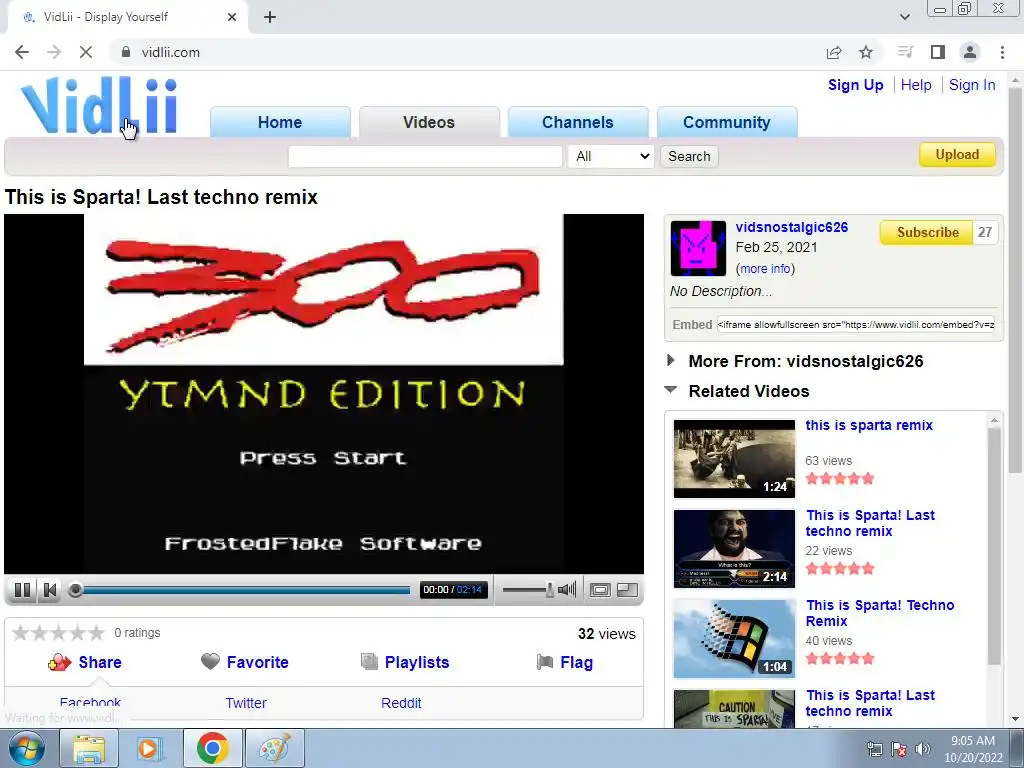
Task: Adjust the player volume slider
Action: tap(528, 590)
